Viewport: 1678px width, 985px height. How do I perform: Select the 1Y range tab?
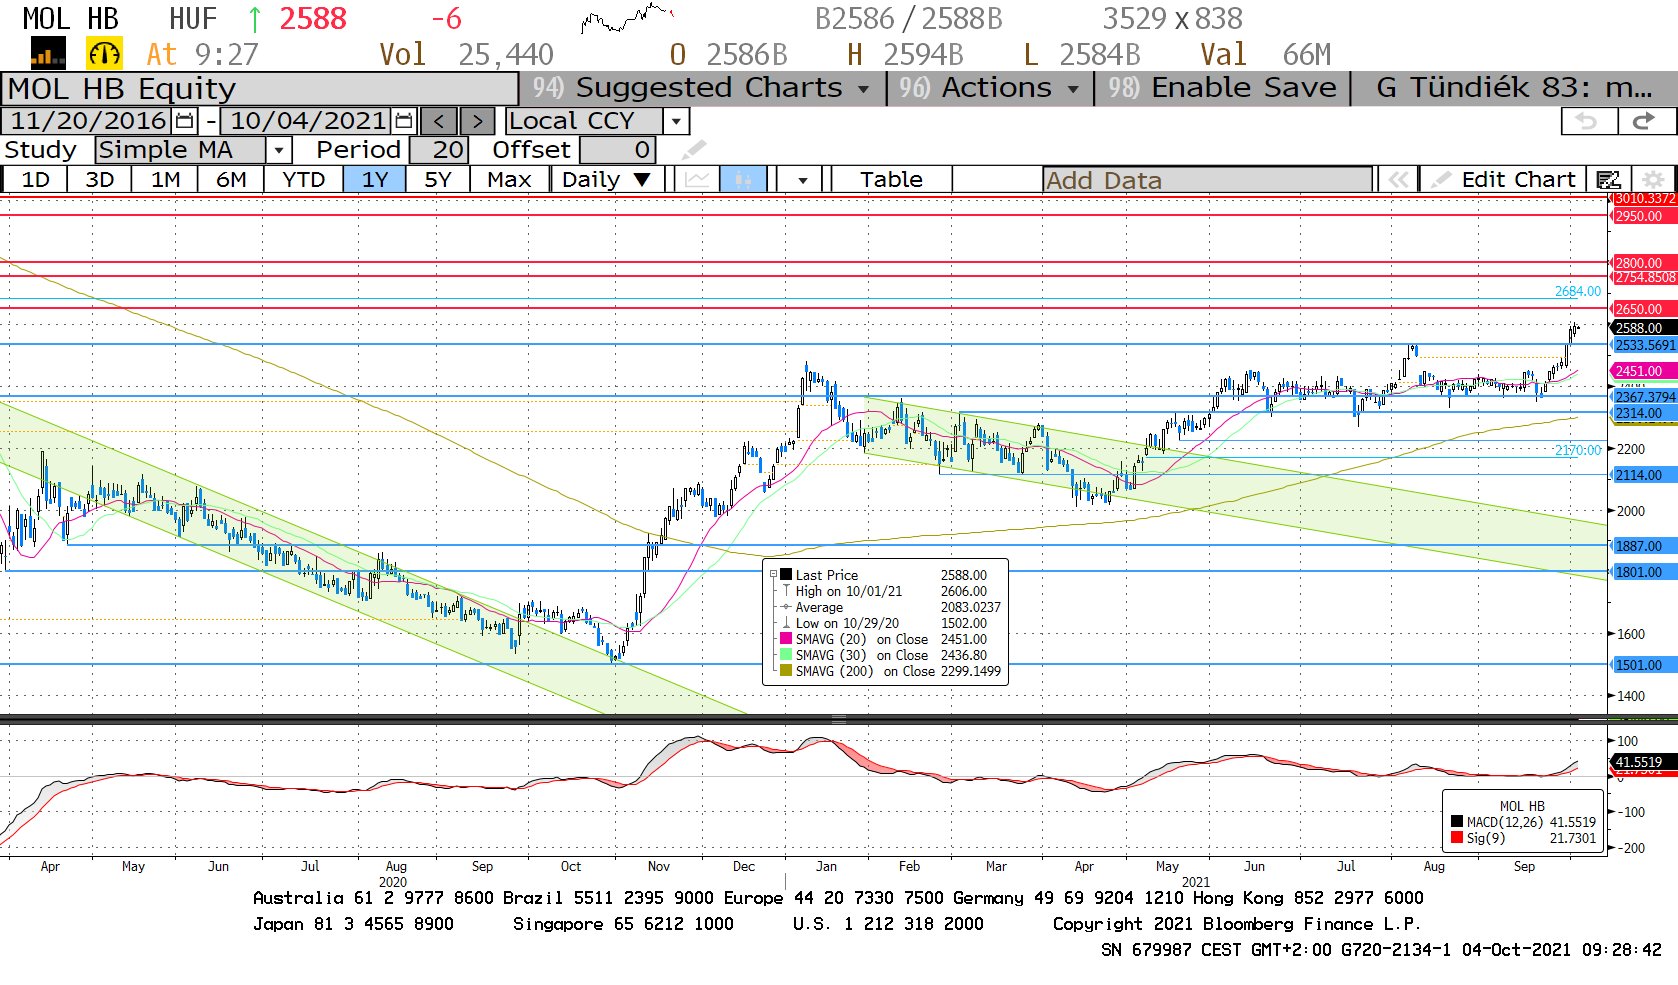pyautogui.click(x=374, y=180)
